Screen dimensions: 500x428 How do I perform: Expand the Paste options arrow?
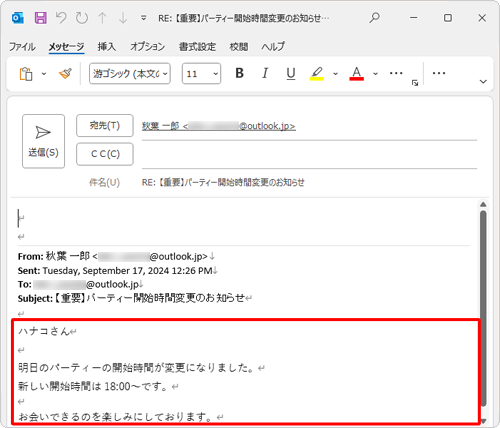[x=44, y=74]
